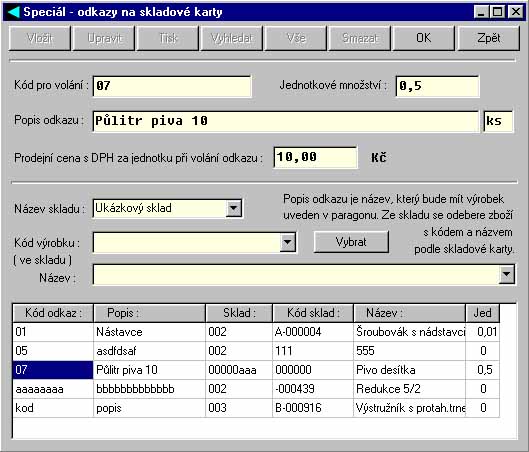Click the 0,01 quantity cell

pyautogui.click(x=482, y=332)
